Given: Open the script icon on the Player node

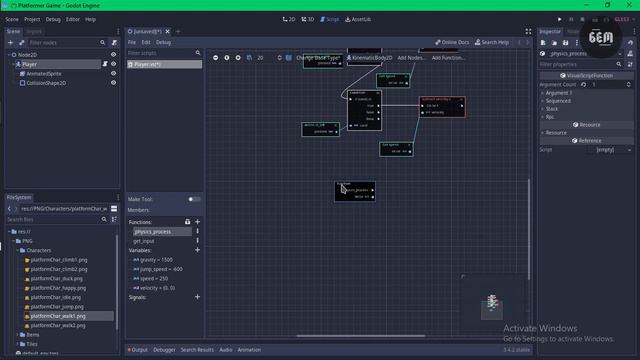Looking at the screenshot, I should (x=105, y=64).
